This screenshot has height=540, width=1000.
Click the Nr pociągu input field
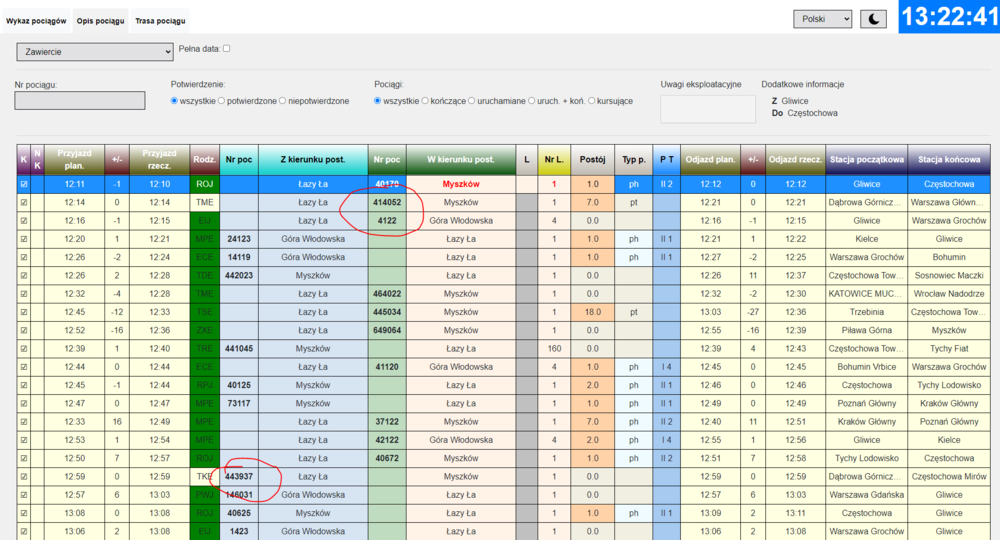(x=80, y=101)
